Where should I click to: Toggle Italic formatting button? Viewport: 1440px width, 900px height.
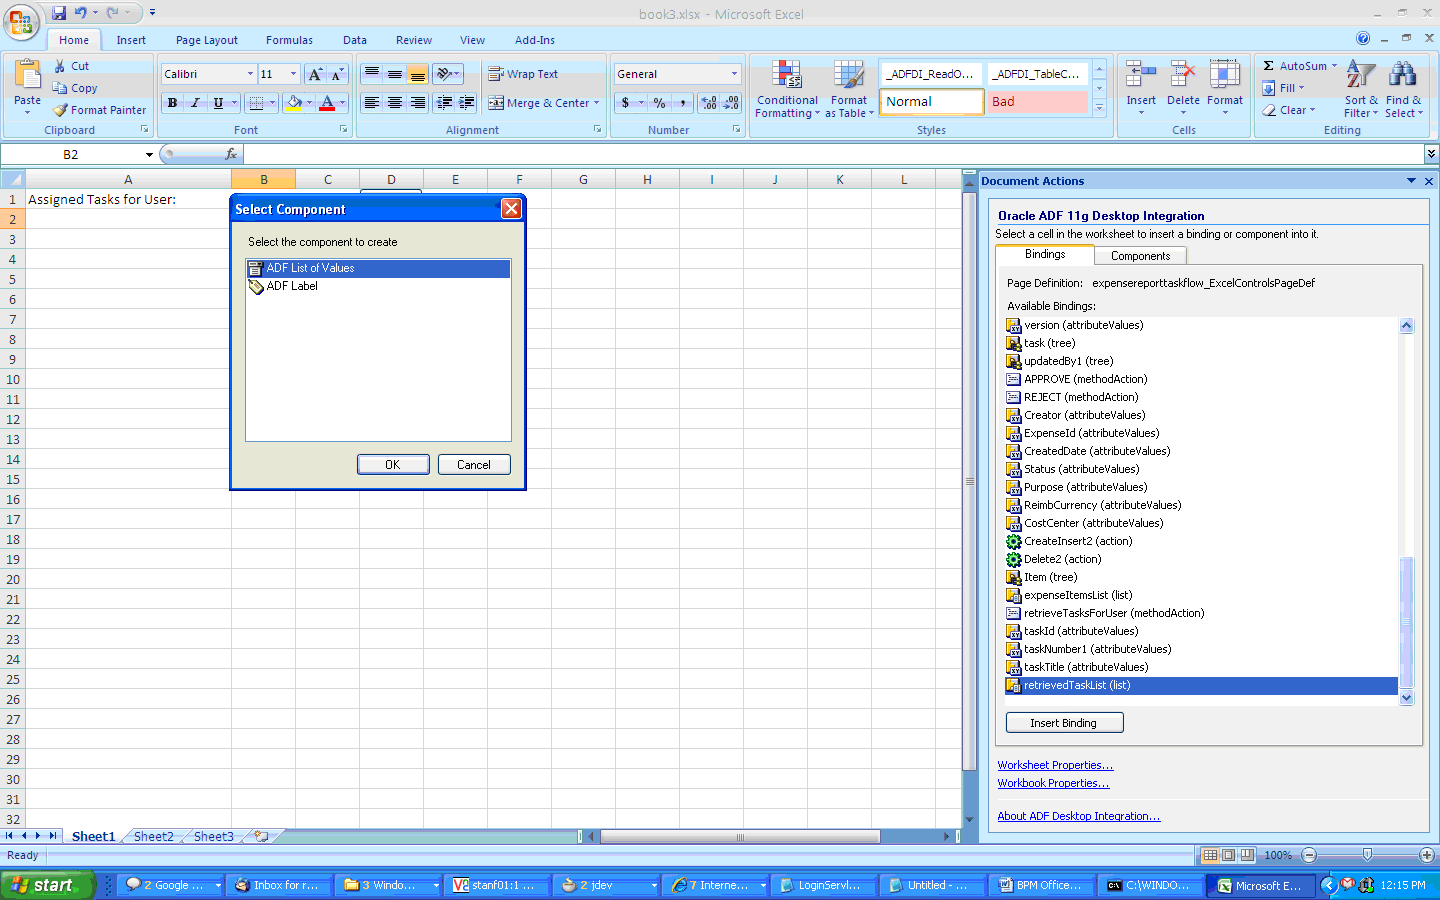(x=195, y=102)
